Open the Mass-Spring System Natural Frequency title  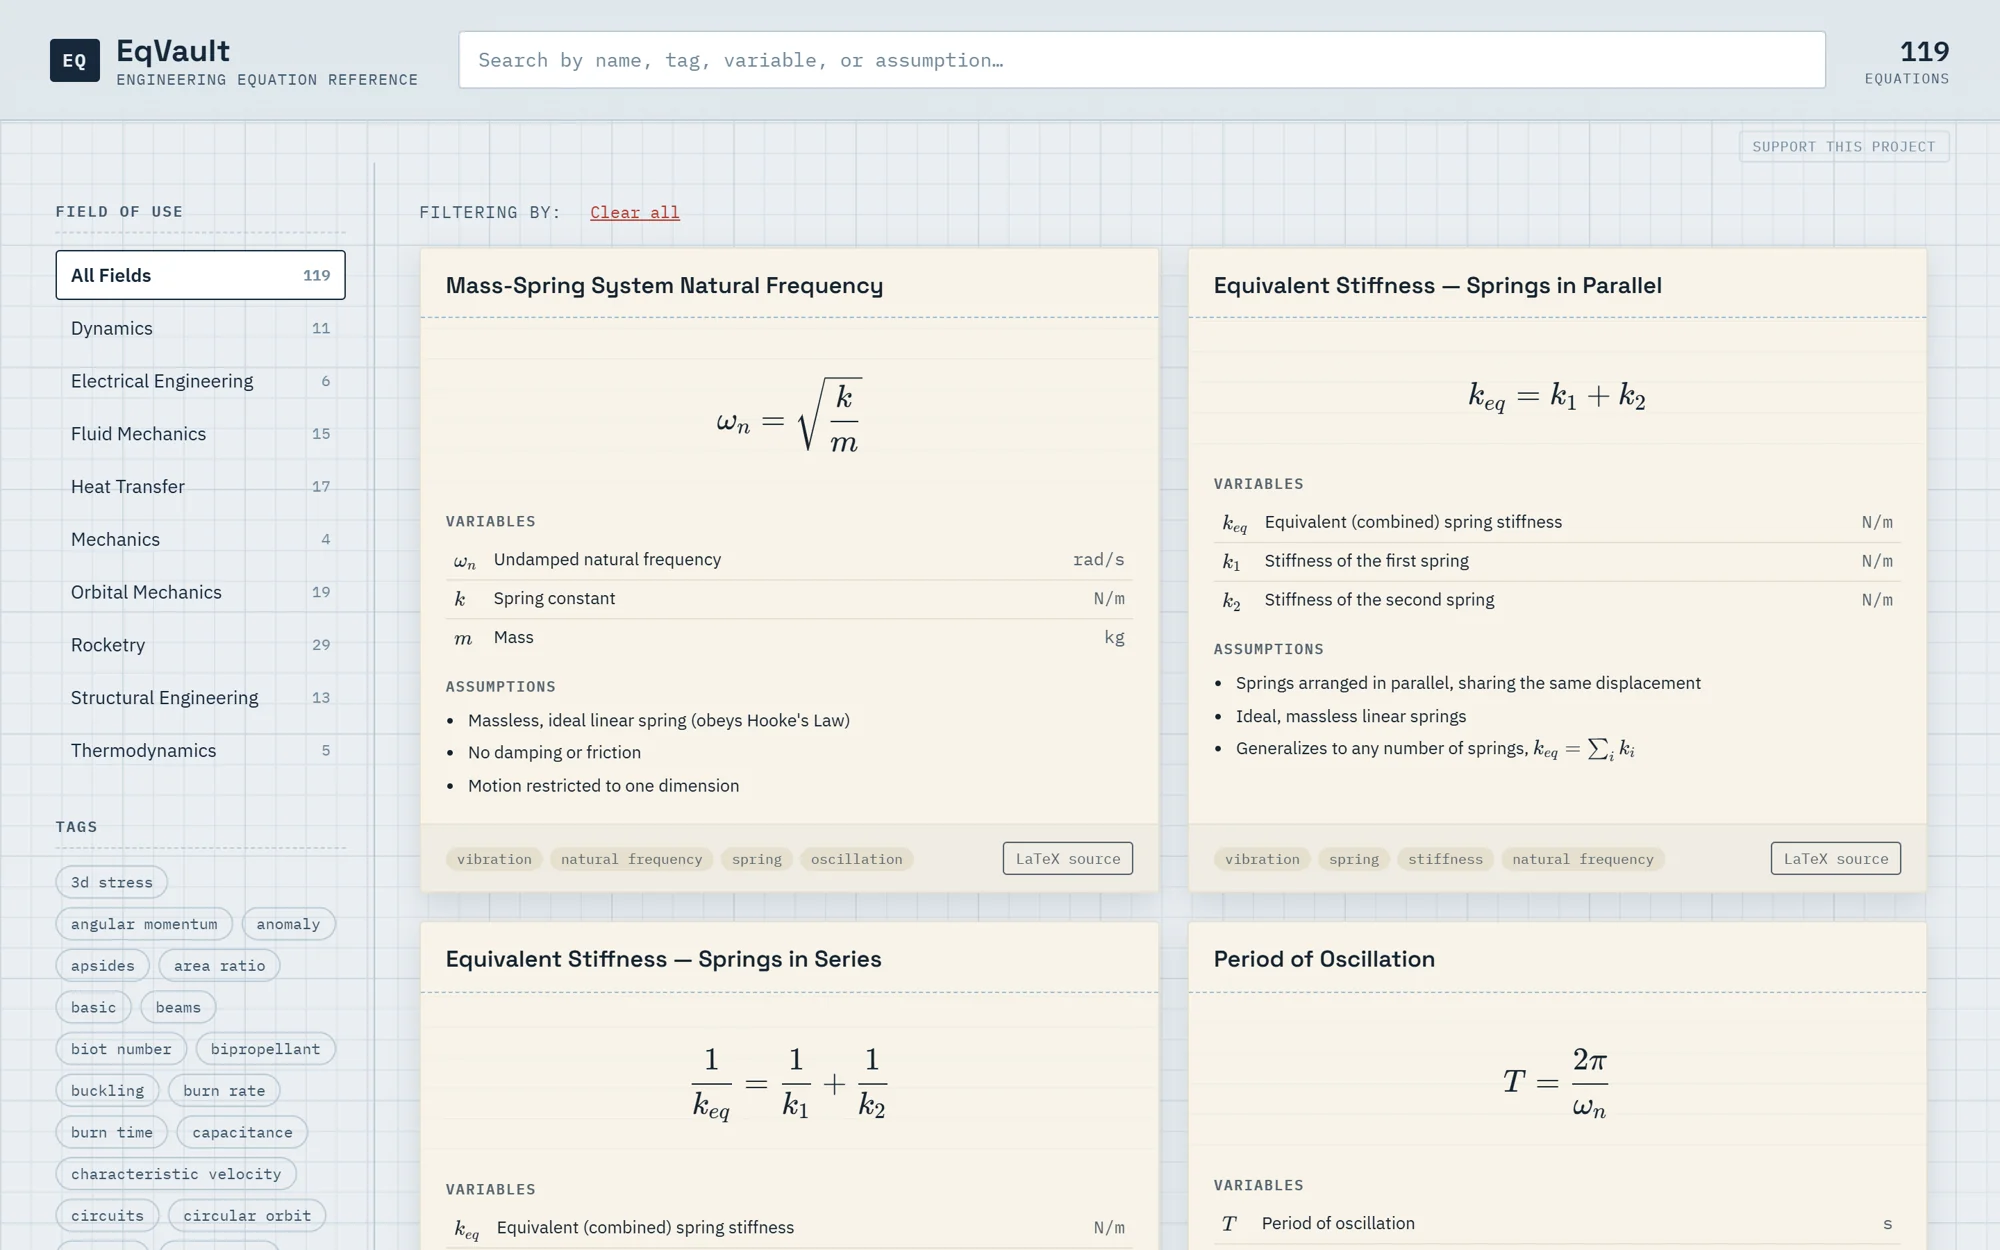tap(665, 286)
